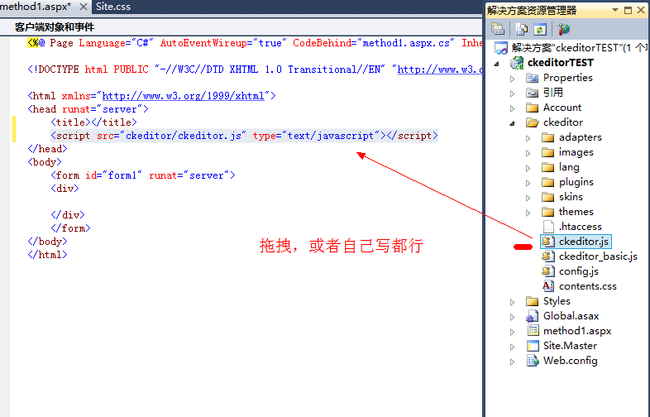Image resolution: width=650 pixels, height=417 pixels.
Task: Expand the method1.aspx node
Action: click(512, 332)
